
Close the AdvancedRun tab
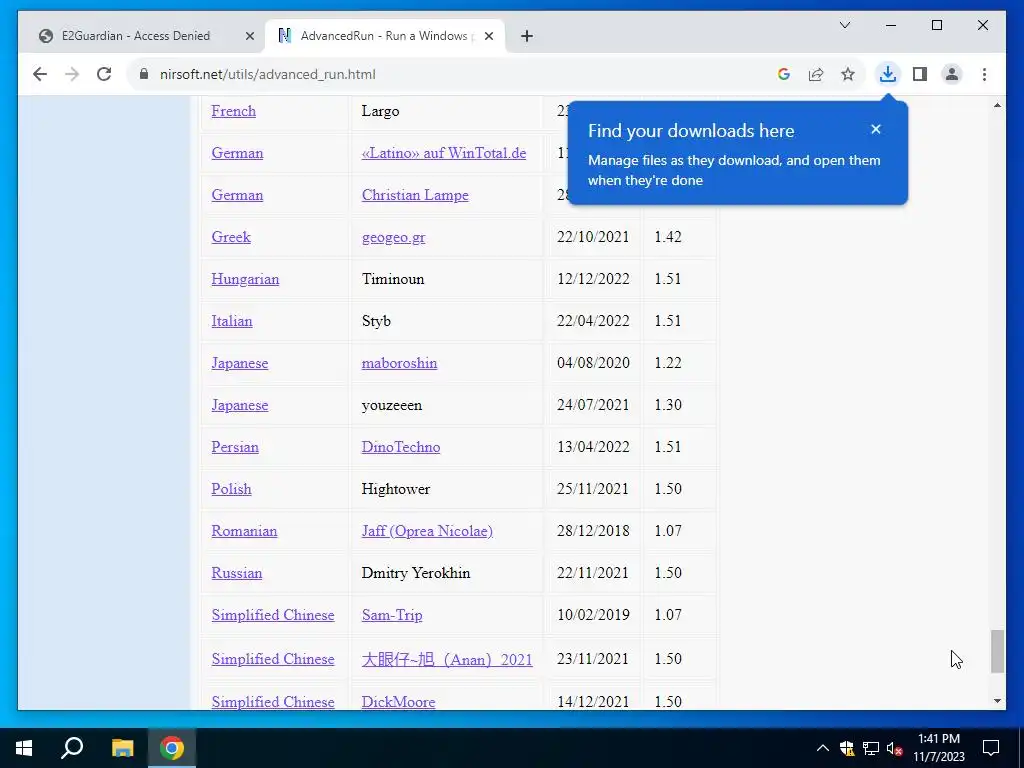coord(489,37)
